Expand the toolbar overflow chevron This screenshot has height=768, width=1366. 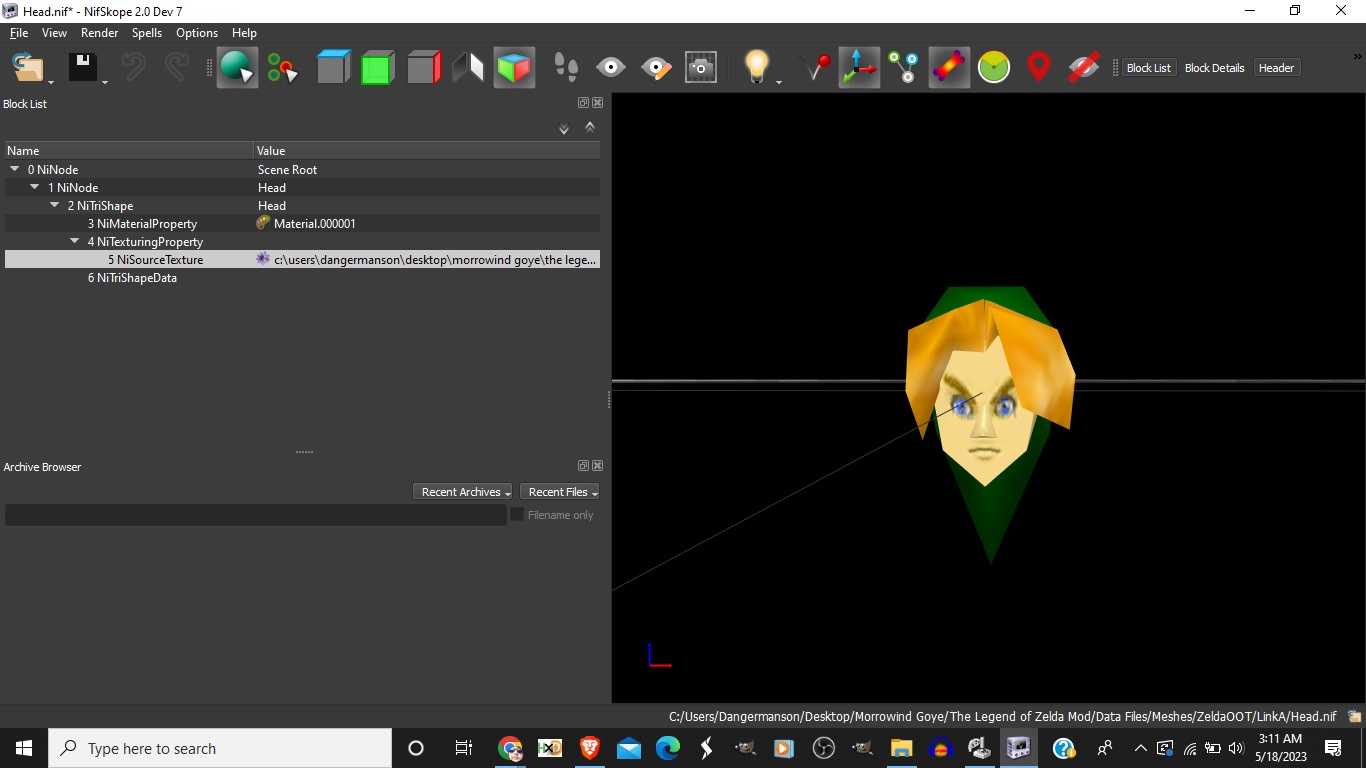[1357, 56]
